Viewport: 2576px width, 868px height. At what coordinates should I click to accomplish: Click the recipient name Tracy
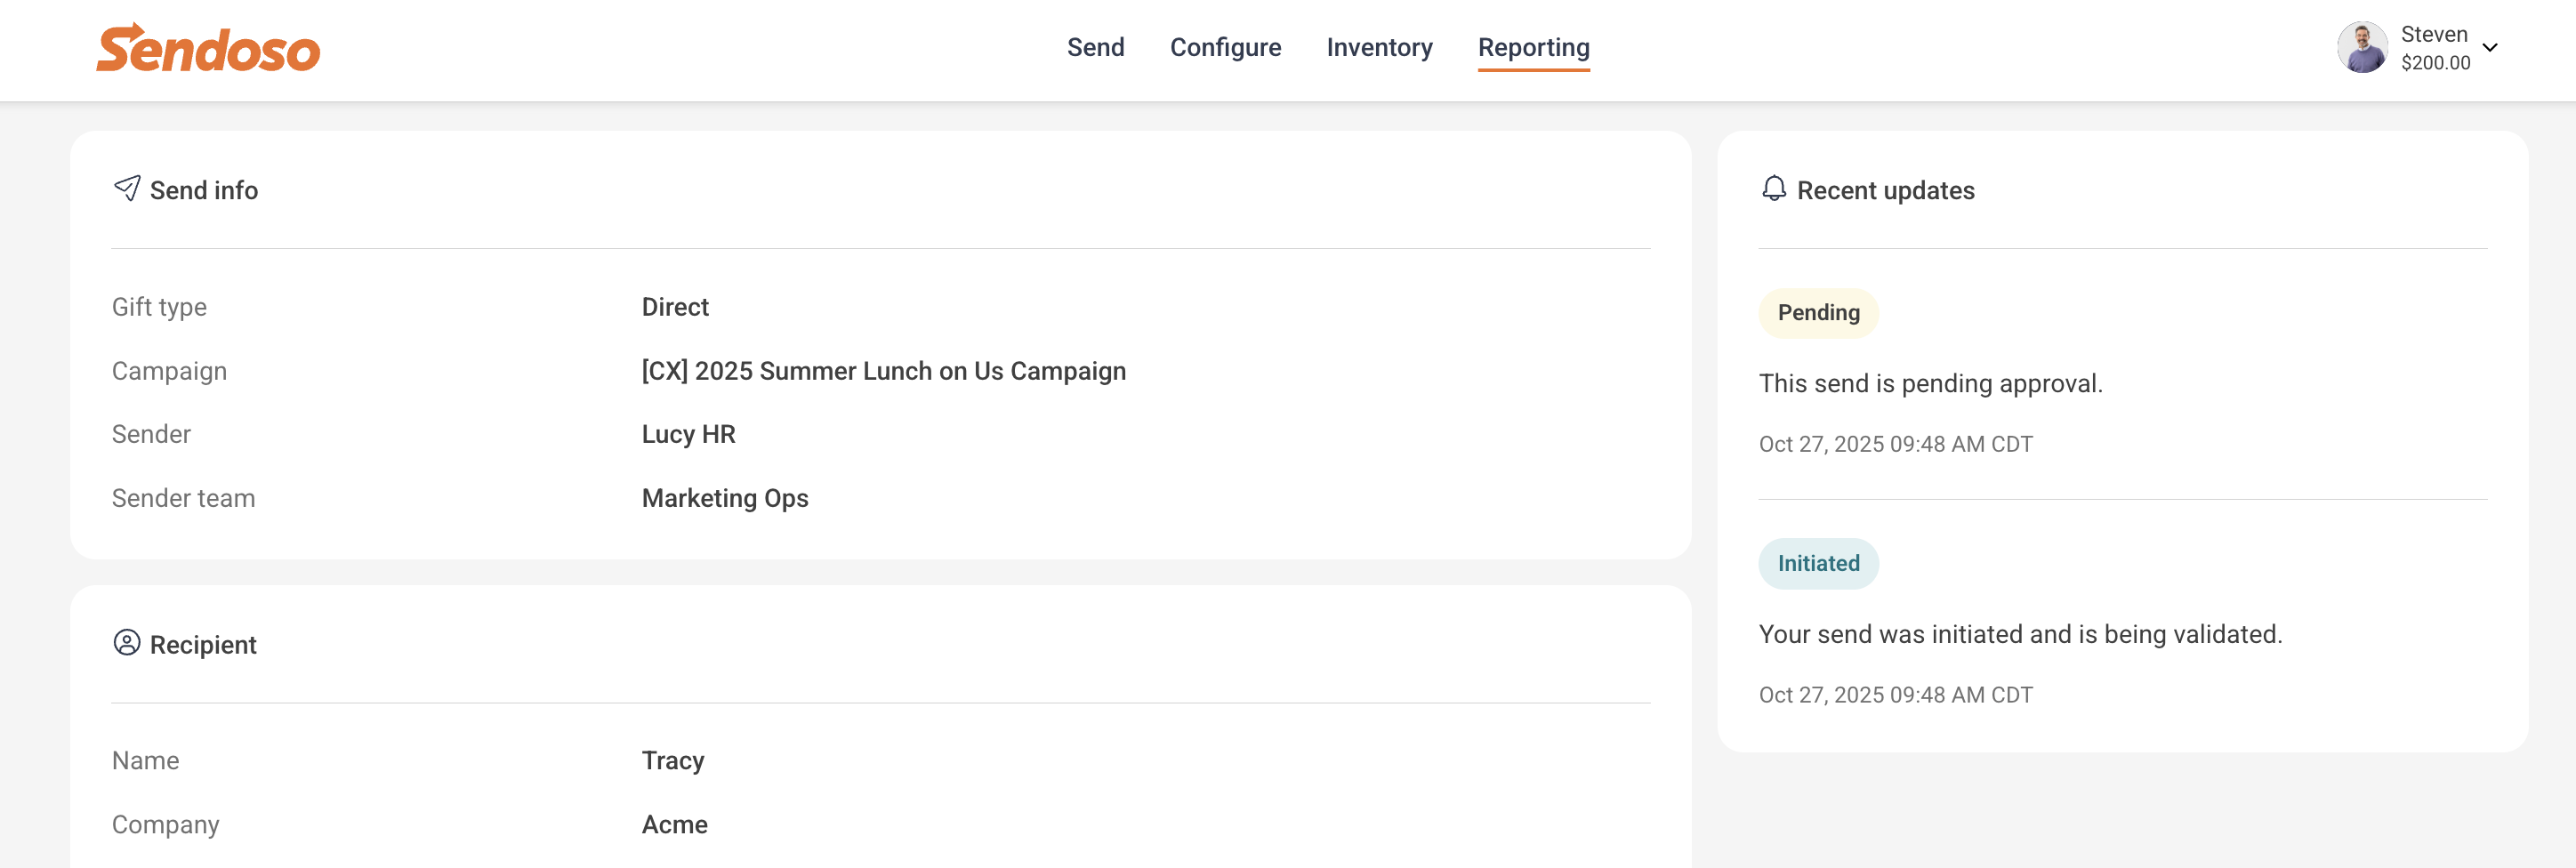[x=672, y=761]
